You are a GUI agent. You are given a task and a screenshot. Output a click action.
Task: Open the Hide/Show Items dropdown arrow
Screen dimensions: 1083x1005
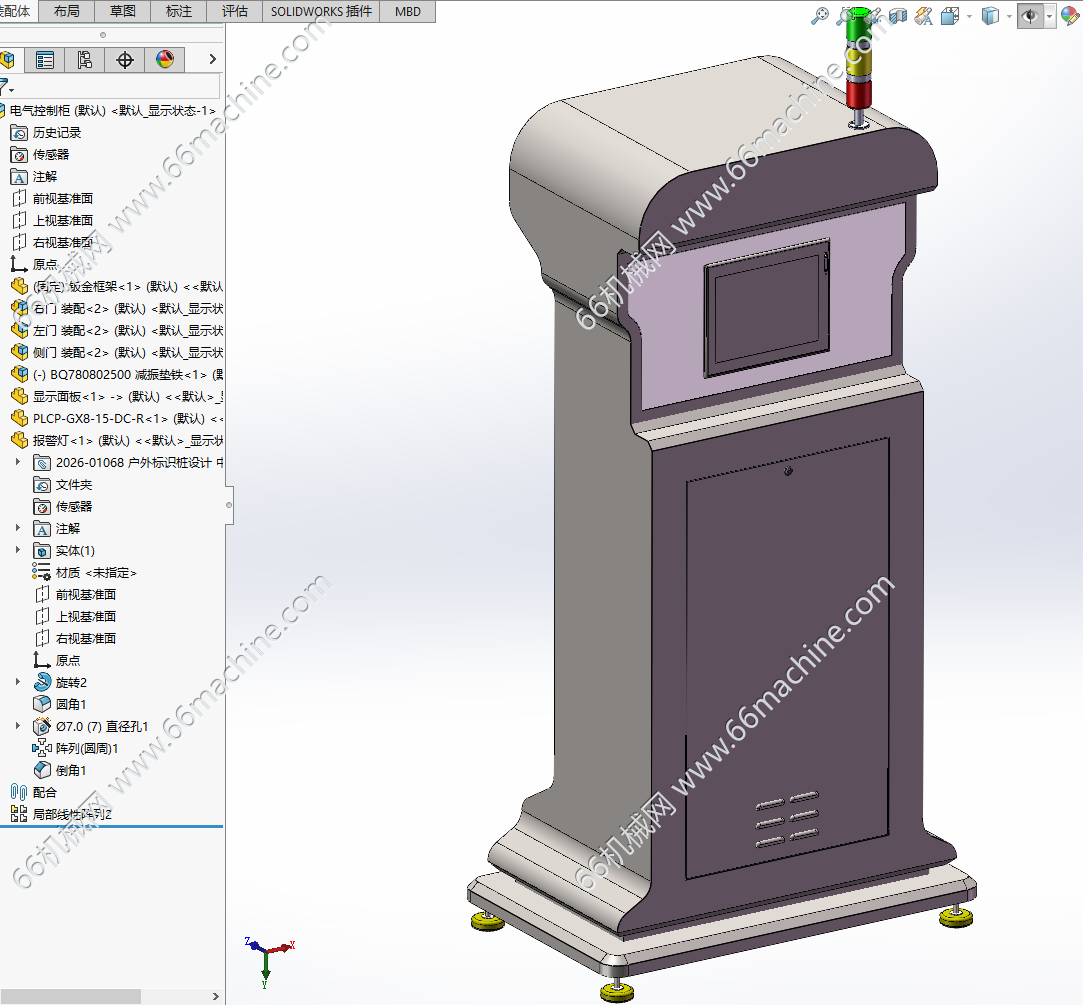[1049, 16]
